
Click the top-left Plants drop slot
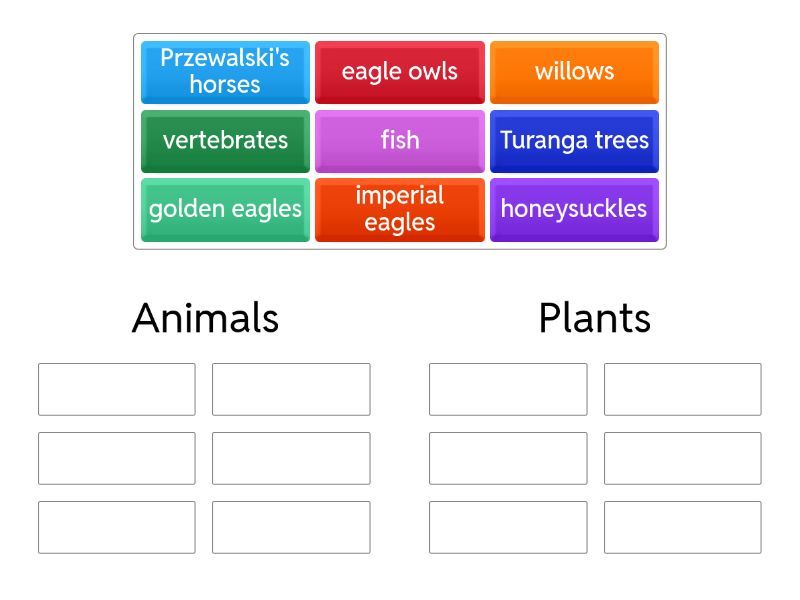pyautogui.click(x=508, y=389)
